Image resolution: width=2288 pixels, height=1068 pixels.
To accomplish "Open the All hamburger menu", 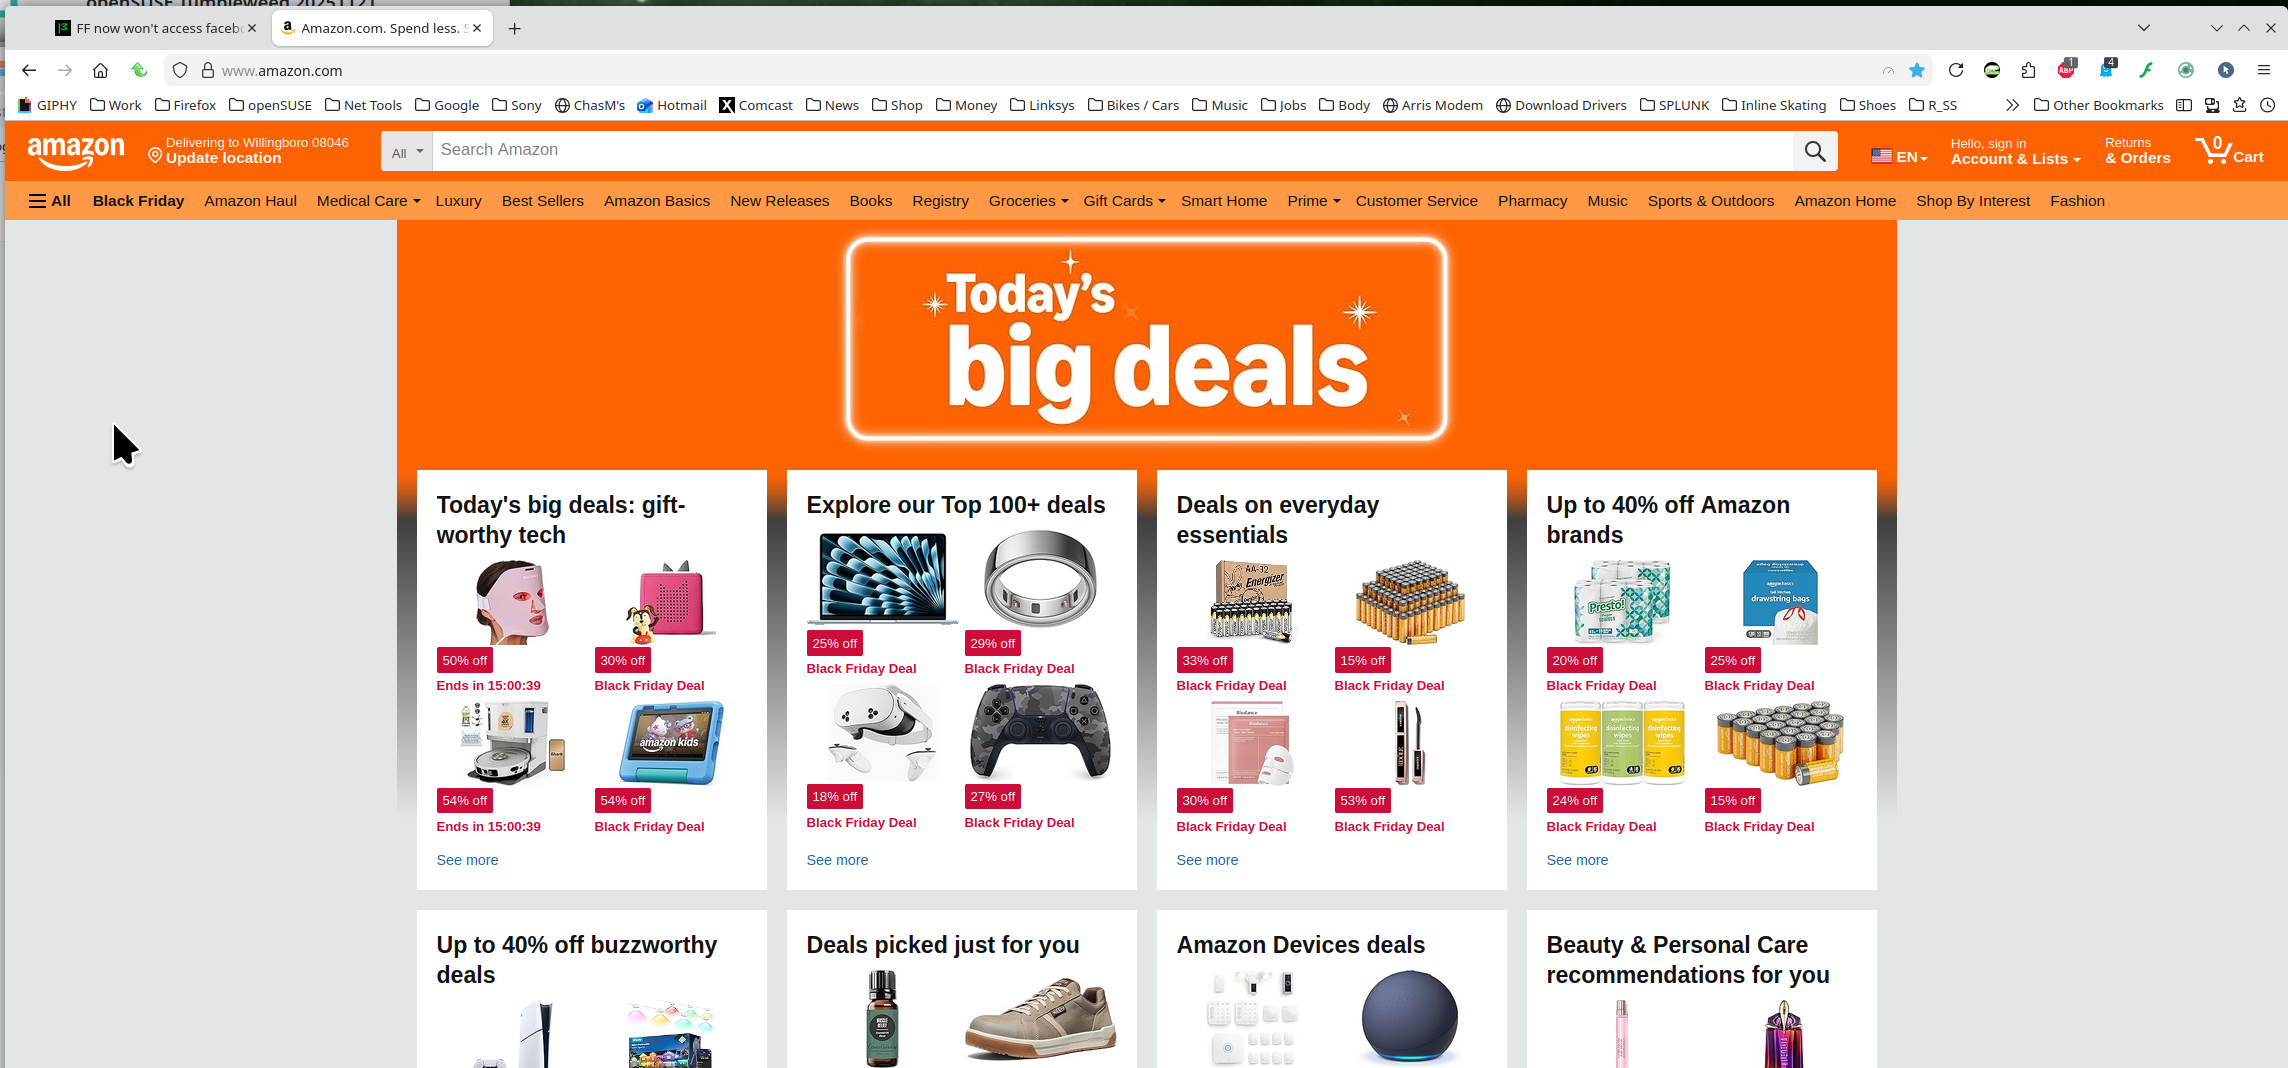I will (x=50, y=201).
